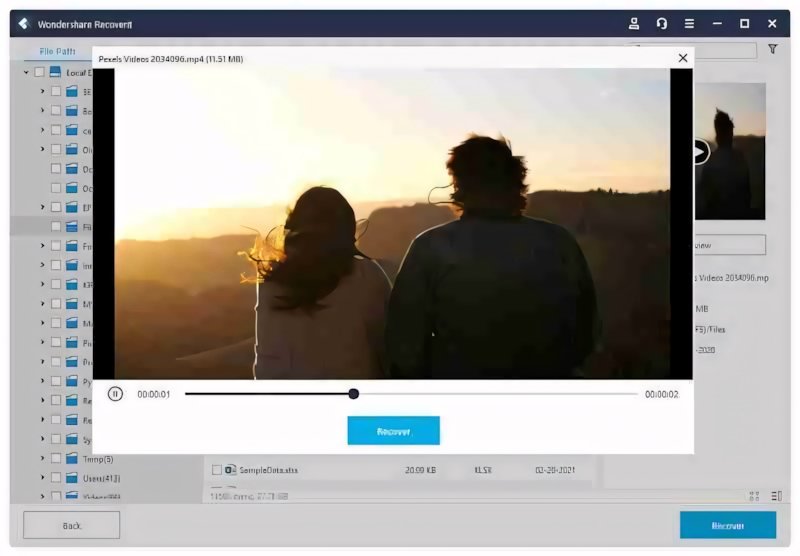Click the Local disk drive icon
Screen dimensions: 800x556
[55, 72]
